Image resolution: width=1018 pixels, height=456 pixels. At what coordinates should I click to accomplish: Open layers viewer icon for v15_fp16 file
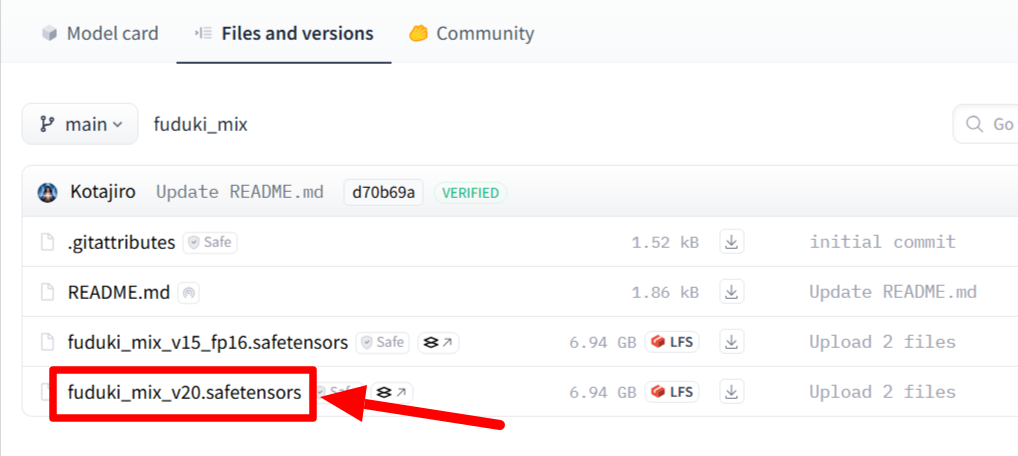coord(438,342)
